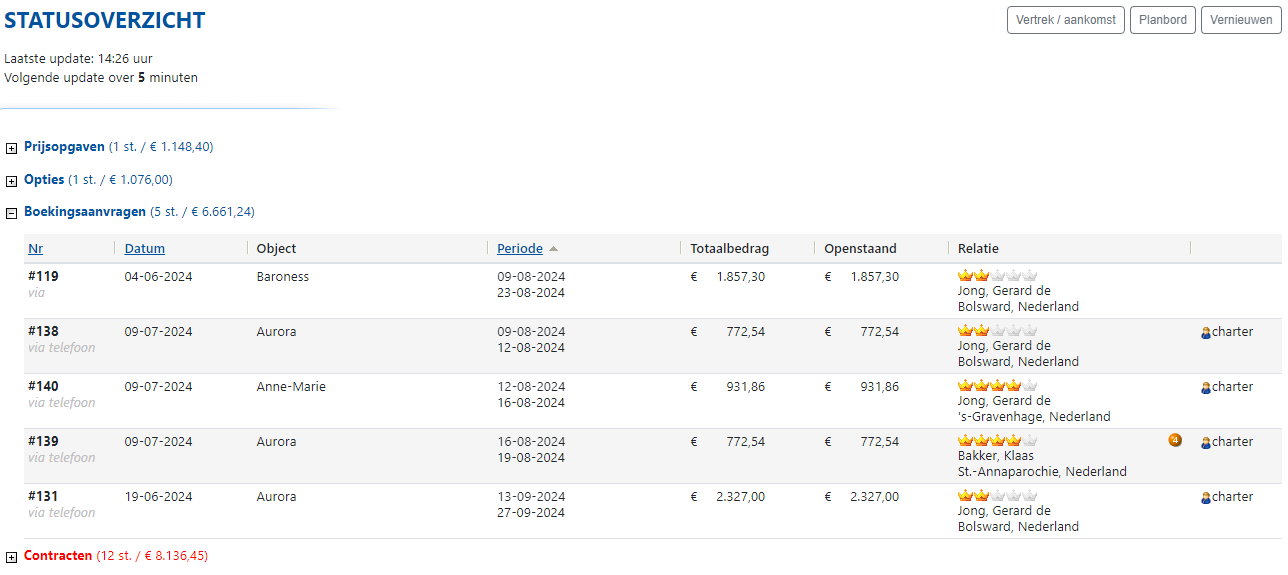
Task: Click the charter user icon in row #140
Action: tap(1206, 388)
